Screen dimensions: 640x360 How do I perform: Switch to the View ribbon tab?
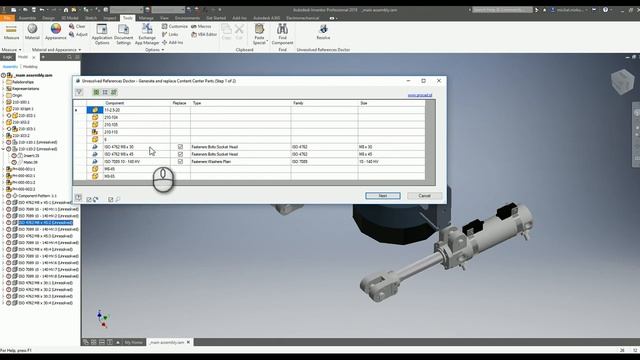click(164, 18)
